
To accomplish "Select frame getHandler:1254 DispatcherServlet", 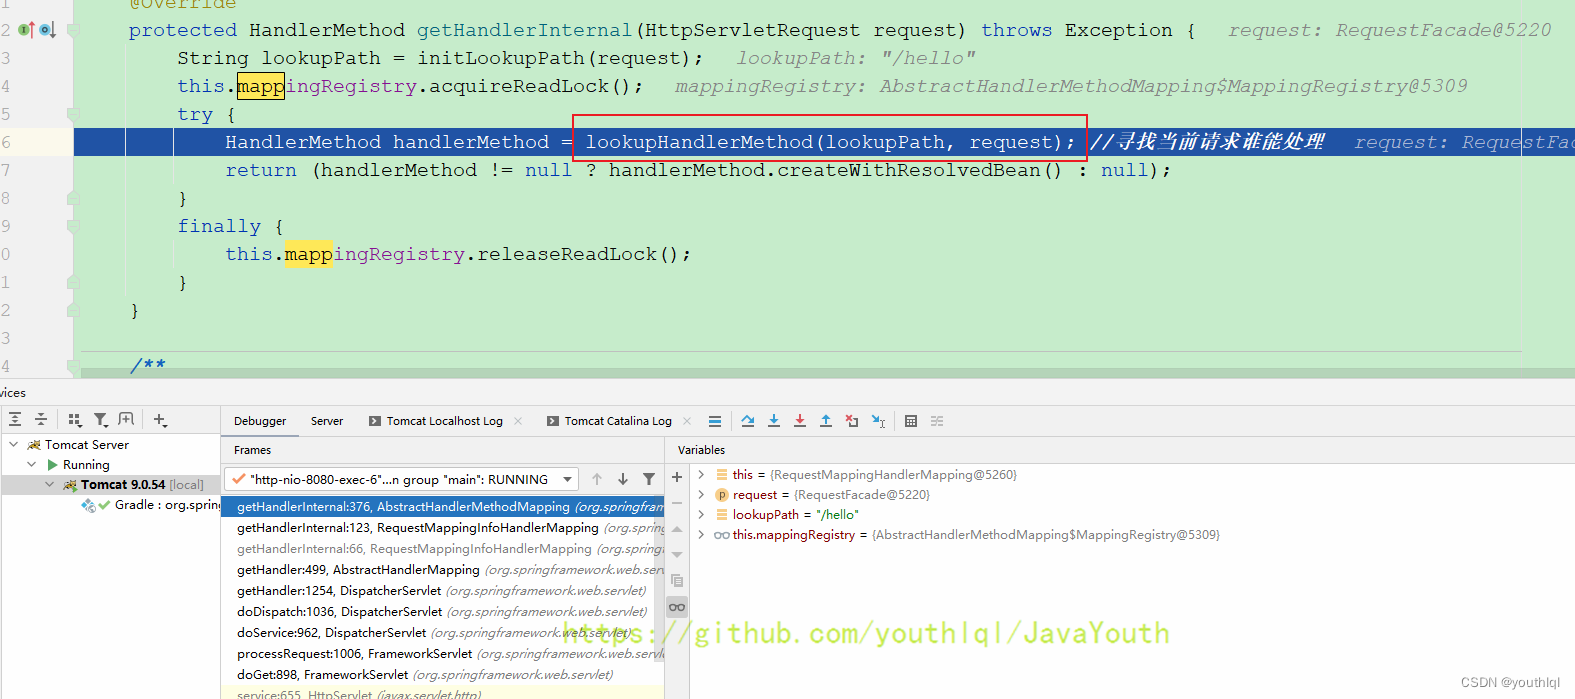I will (443, 590).
